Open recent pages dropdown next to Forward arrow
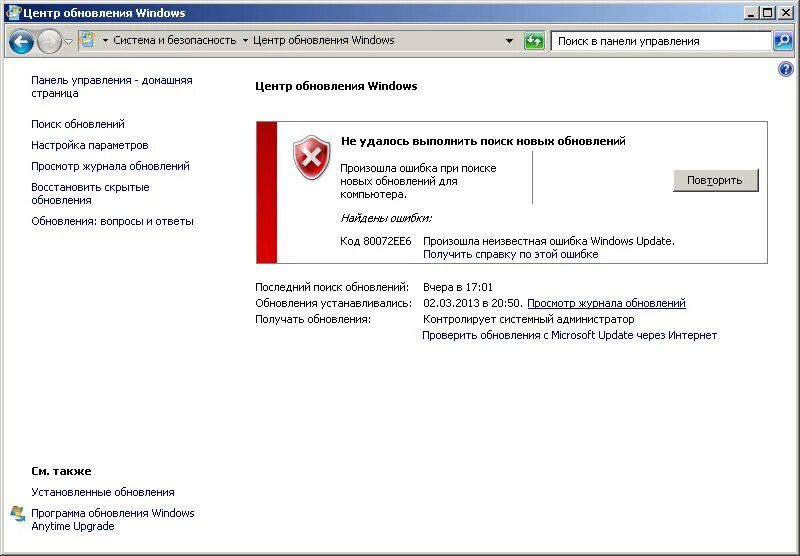 tap(69, 41)
